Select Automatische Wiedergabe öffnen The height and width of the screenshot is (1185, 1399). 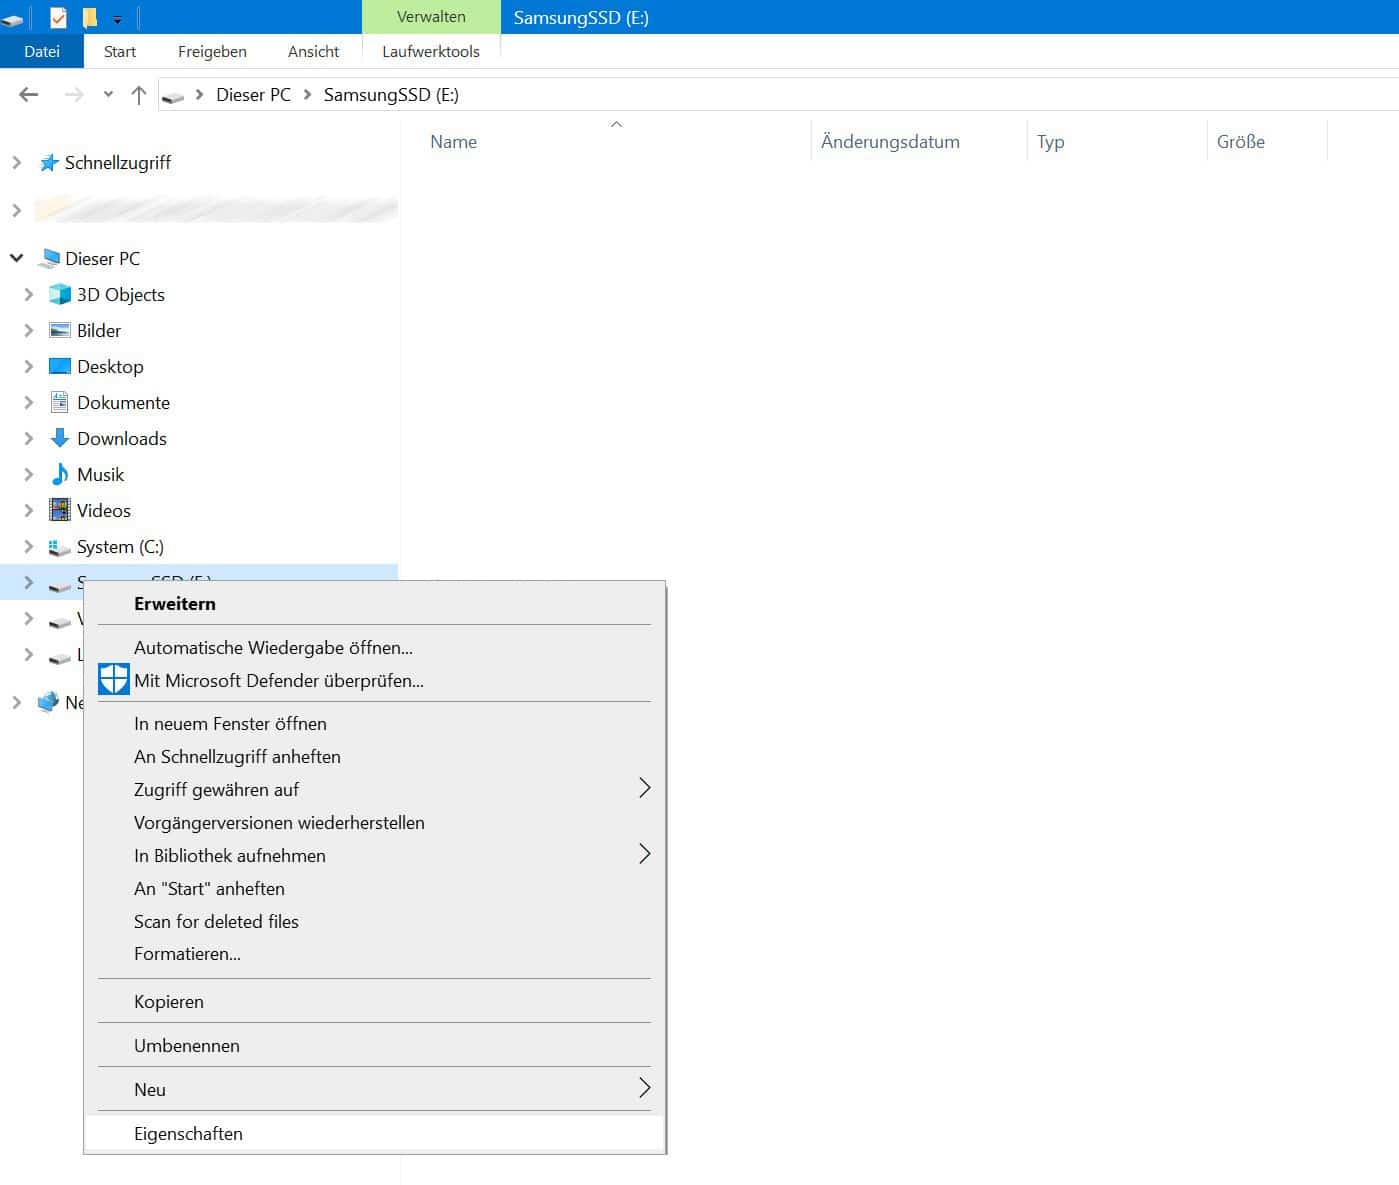point(375,647)
